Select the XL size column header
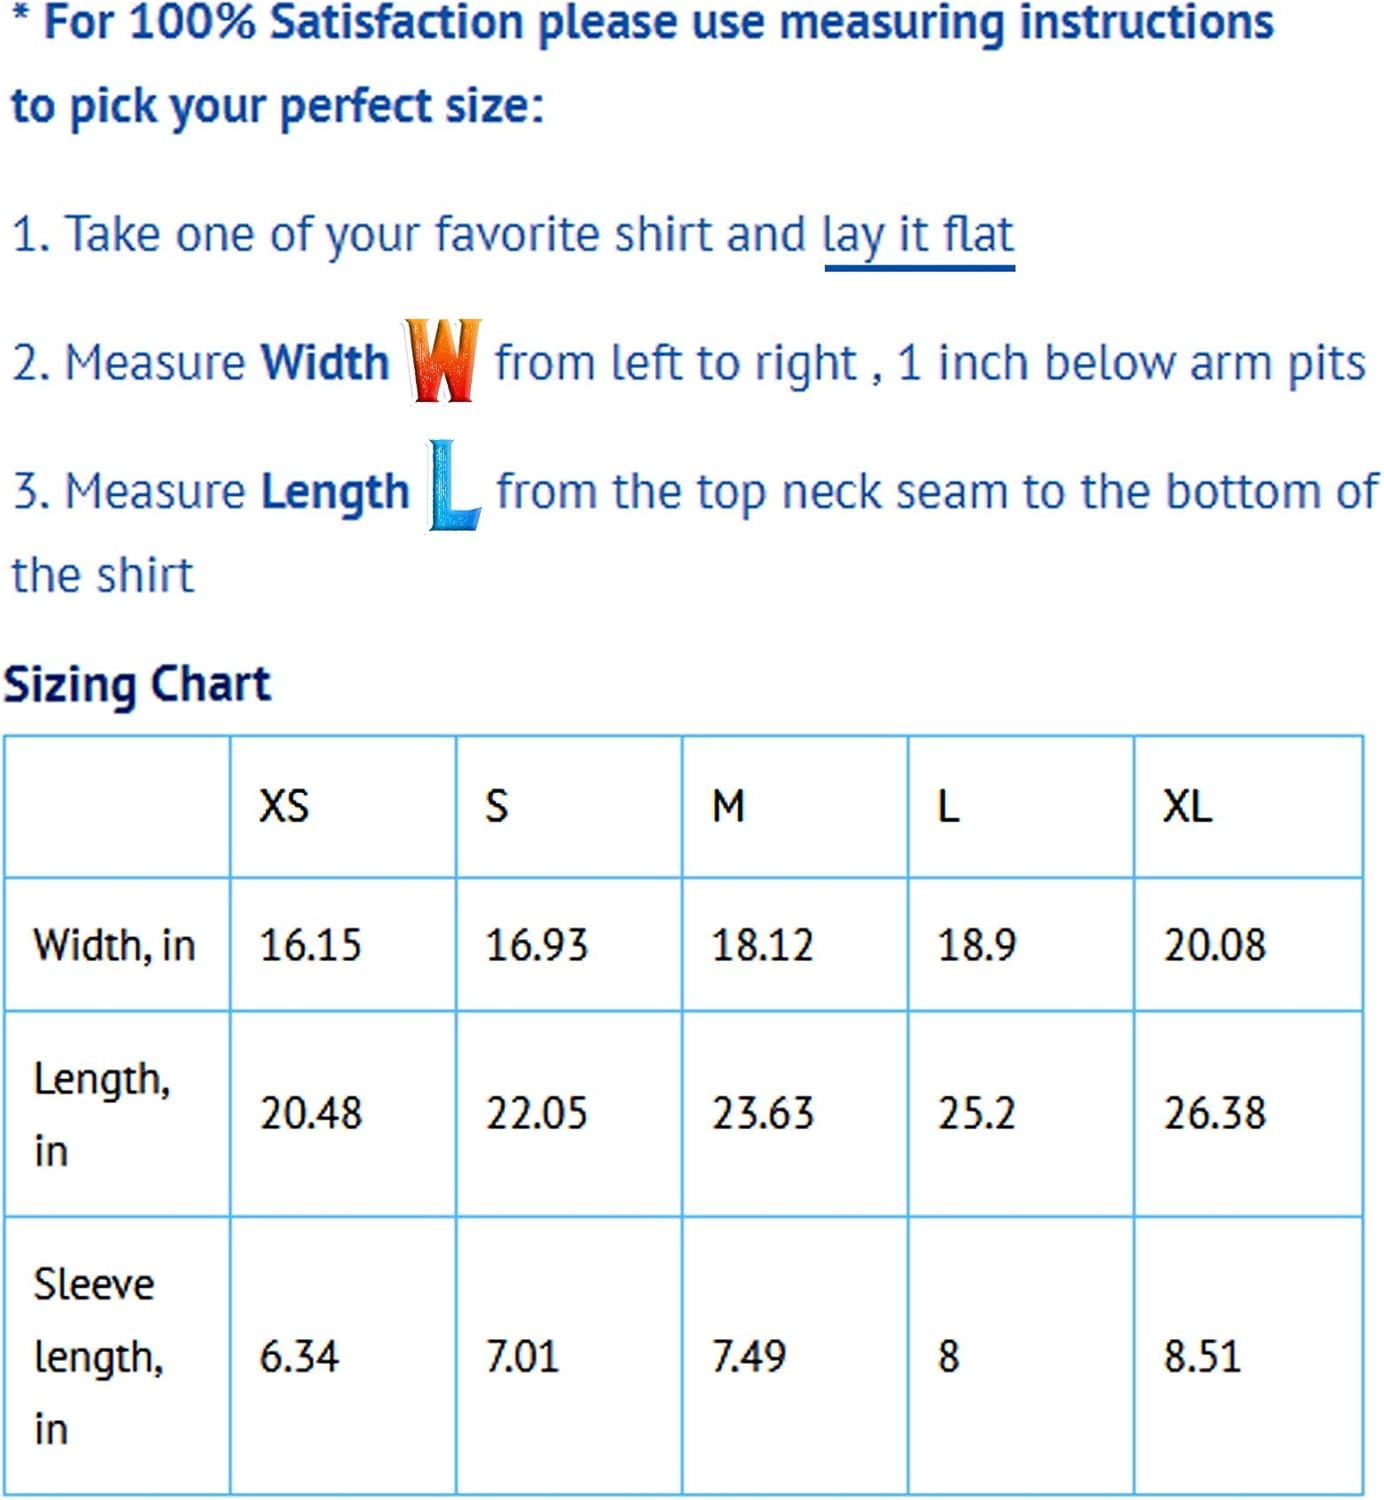 coord(1187,806)
